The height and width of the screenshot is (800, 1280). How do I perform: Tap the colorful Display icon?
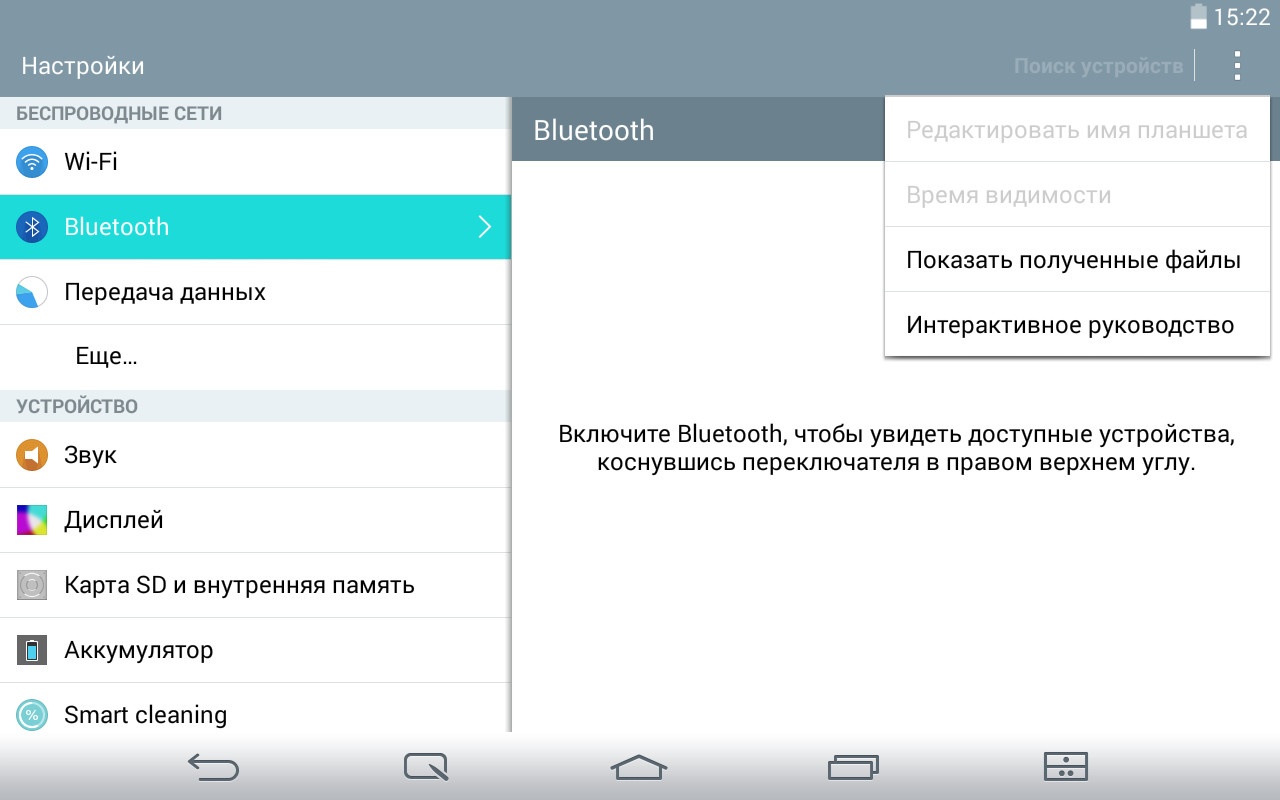[32, 520]
